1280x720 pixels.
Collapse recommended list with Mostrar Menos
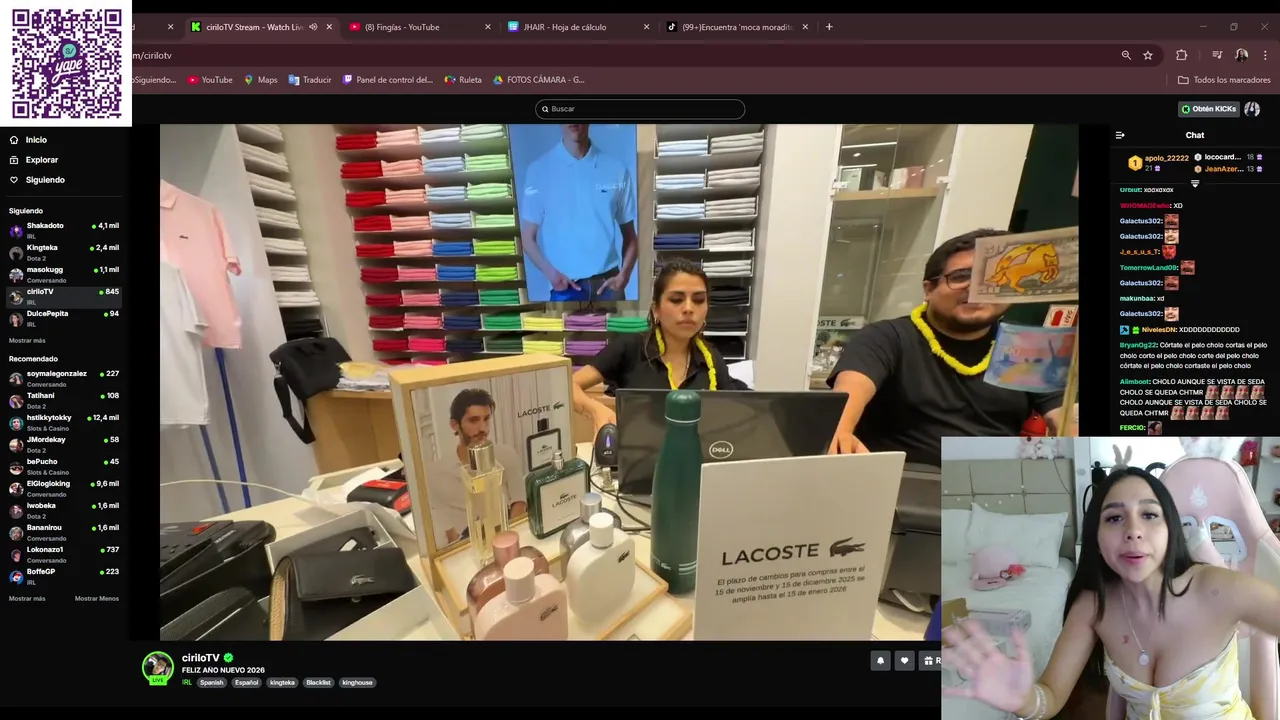97,598
